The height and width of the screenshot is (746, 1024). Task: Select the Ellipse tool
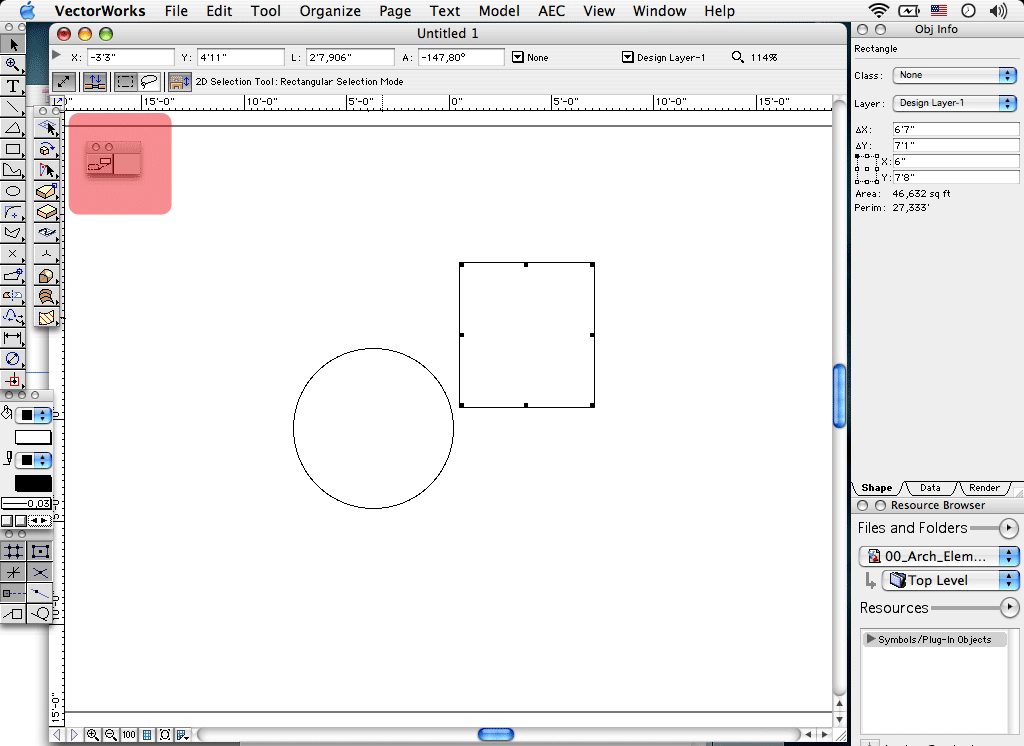click(13, 191)
